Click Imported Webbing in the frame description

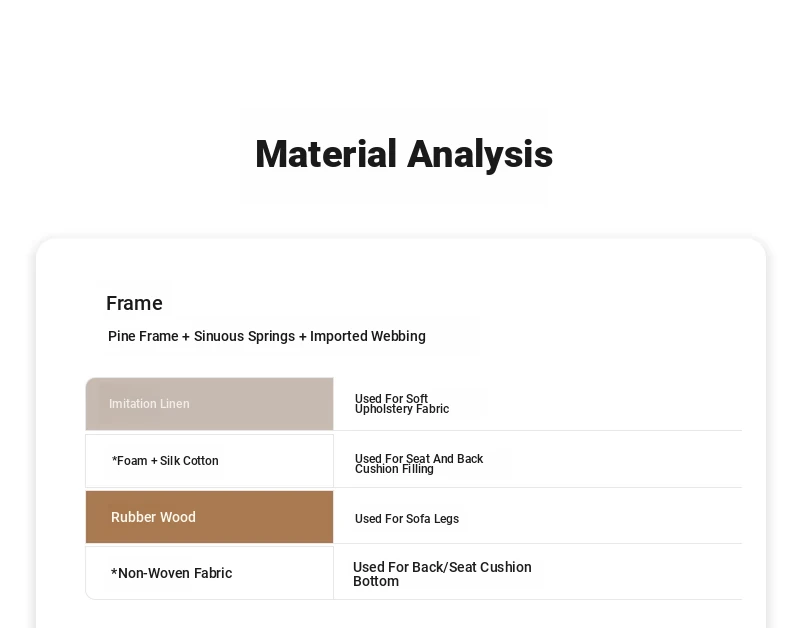pos(368,336)
